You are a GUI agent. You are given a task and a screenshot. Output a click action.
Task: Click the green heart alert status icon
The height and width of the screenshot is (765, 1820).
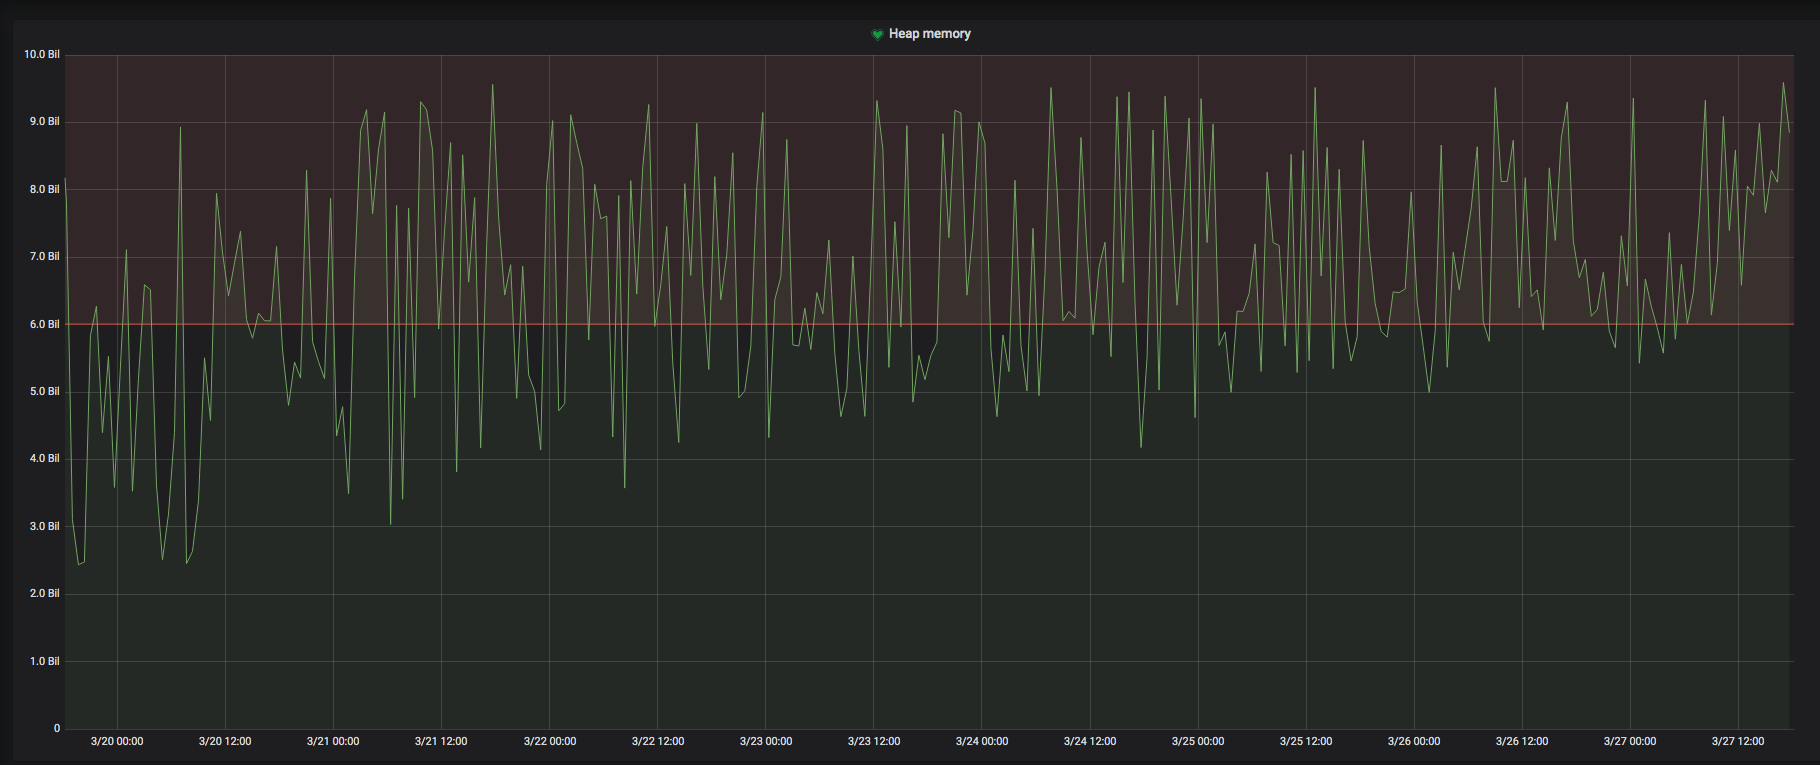pyautogui.click(x=877, y=34)
